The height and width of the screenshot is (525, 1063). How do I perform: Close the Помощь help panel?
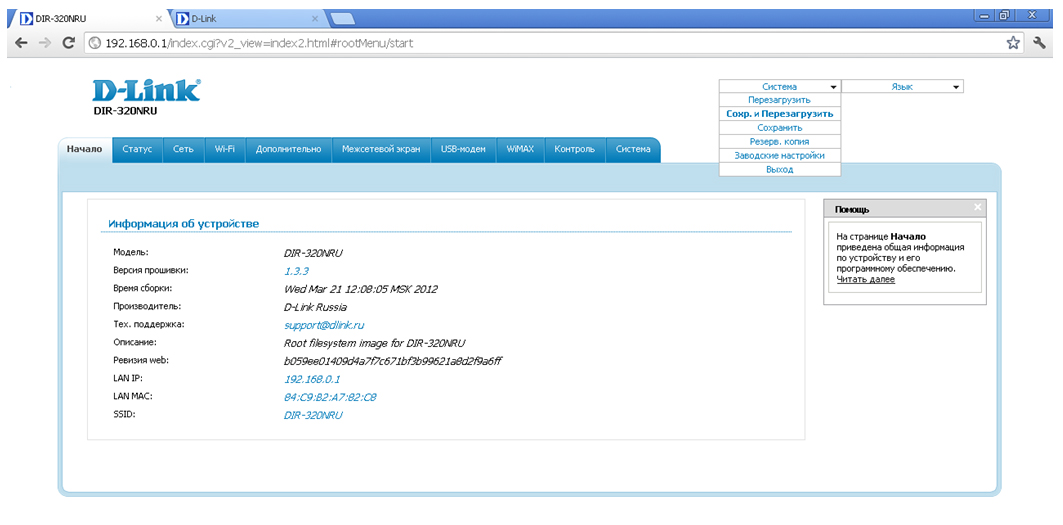pos(978,207)
